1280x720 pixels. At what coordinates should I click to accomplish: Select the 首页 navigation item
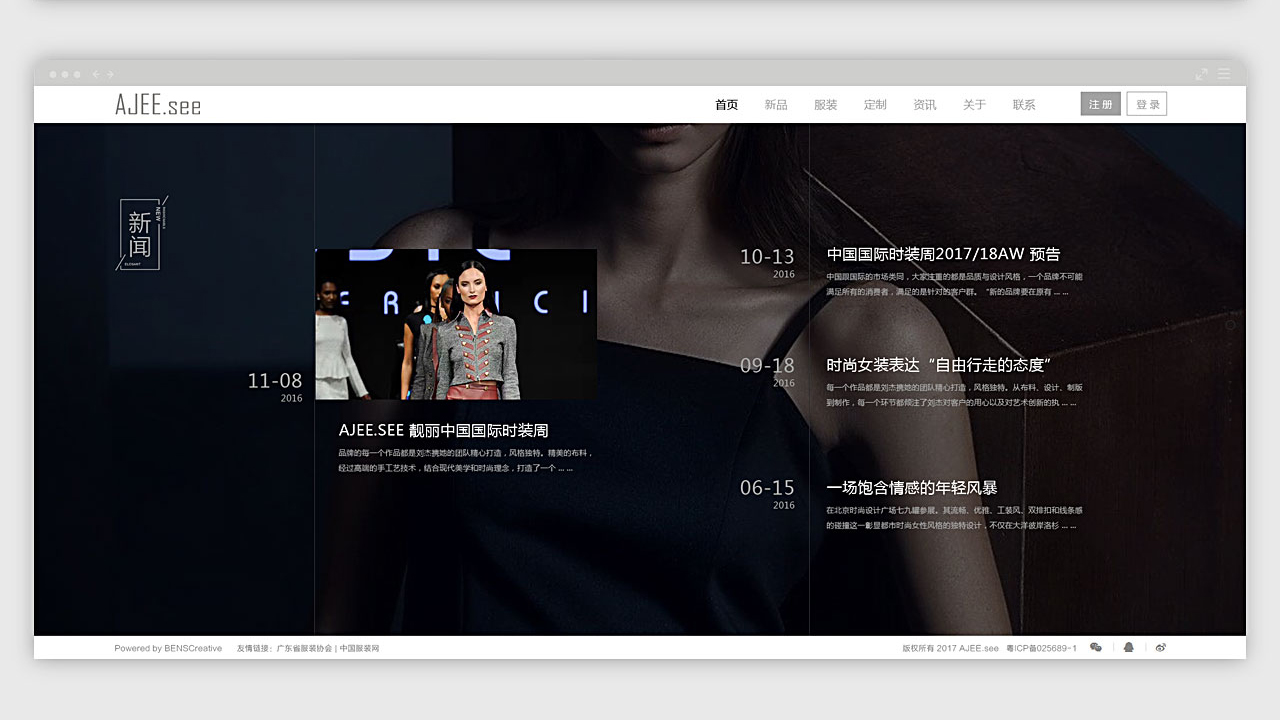tap(727, 105)
